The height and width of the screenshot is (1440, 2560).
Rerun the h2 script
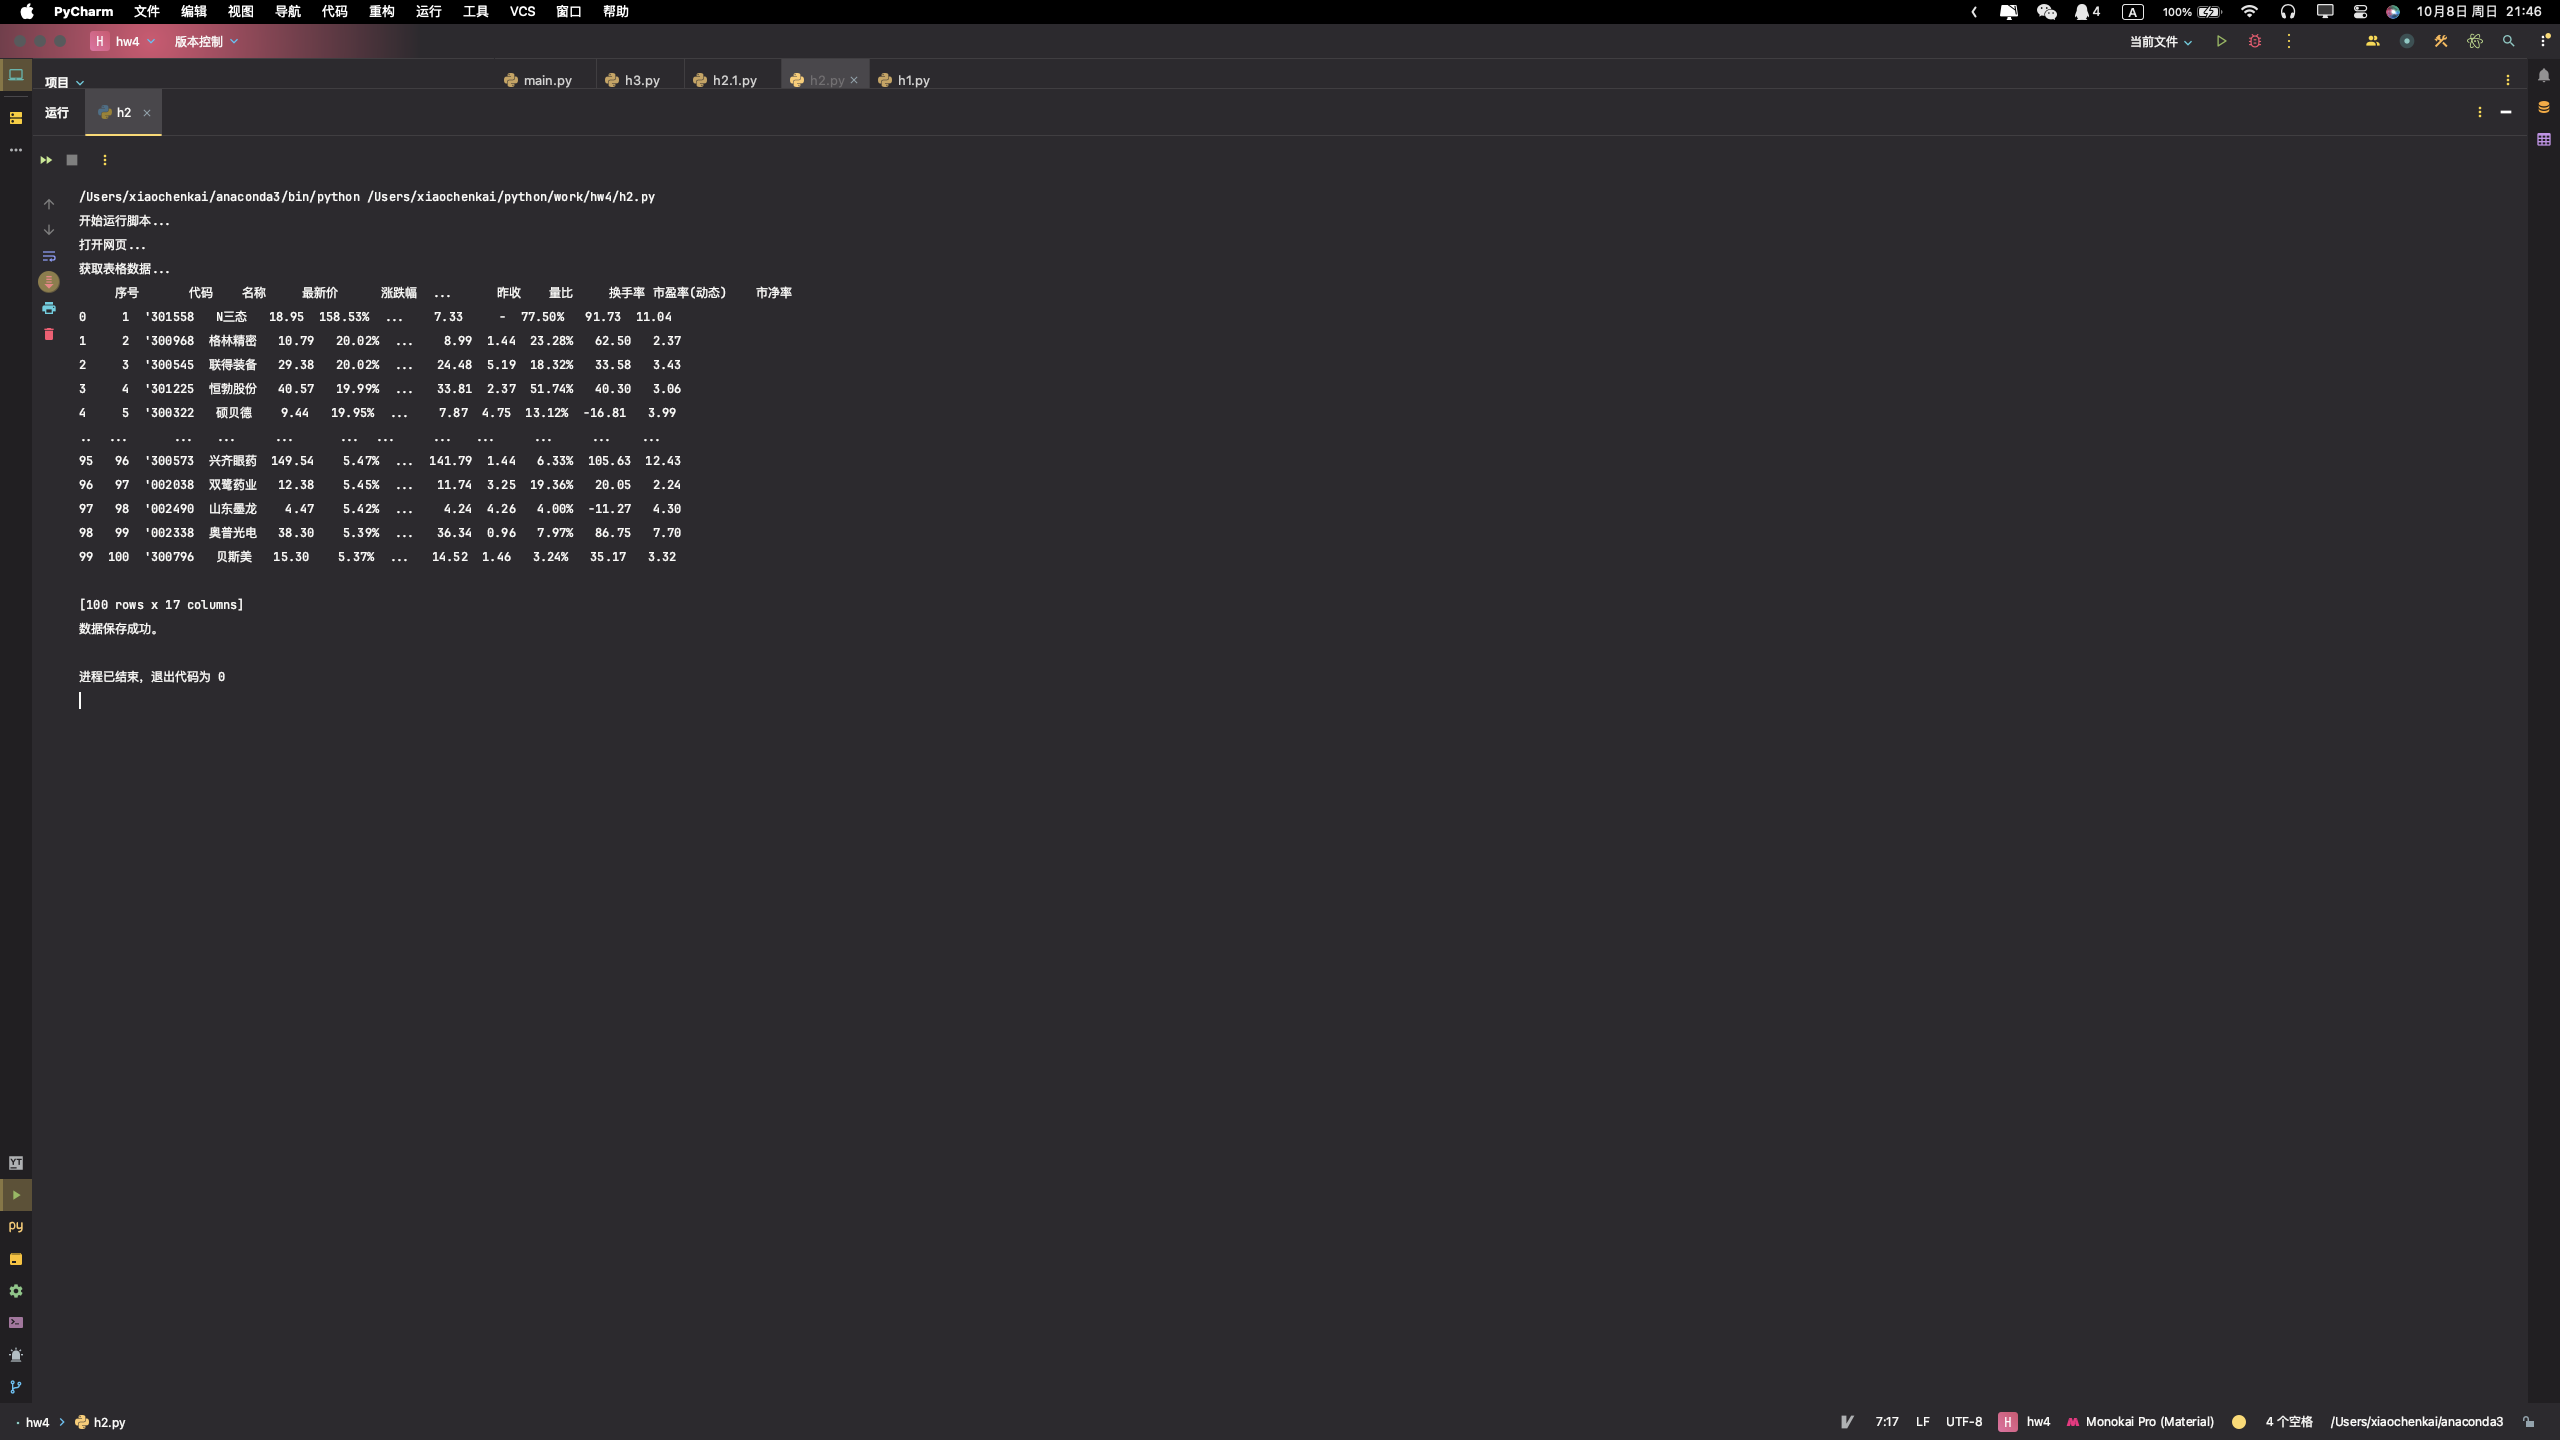click(x=46, y=160)
